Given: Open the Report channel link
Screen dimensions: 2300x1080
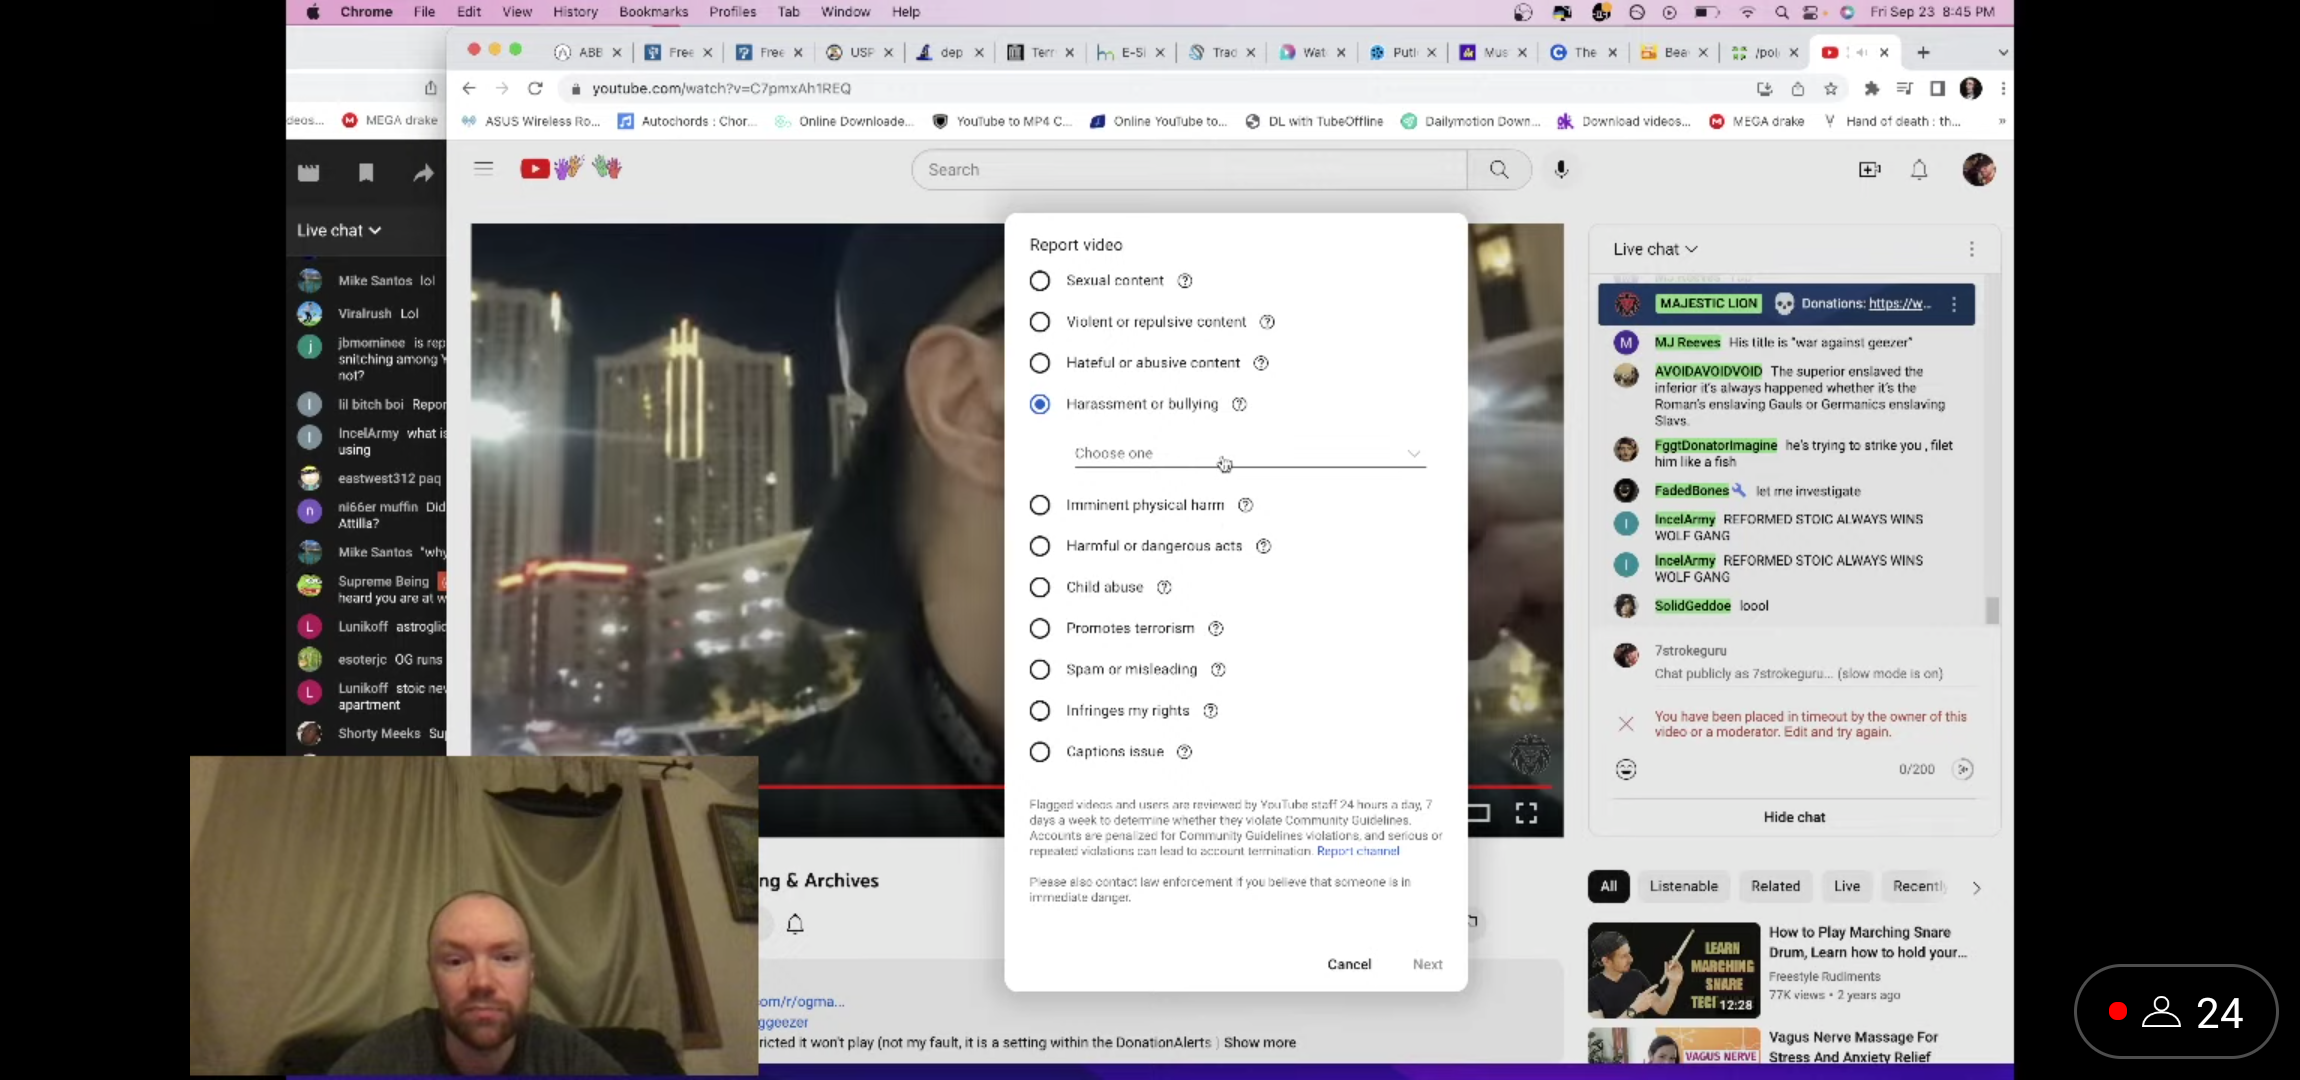Looking at the screenshot, I should (1358, 851).
